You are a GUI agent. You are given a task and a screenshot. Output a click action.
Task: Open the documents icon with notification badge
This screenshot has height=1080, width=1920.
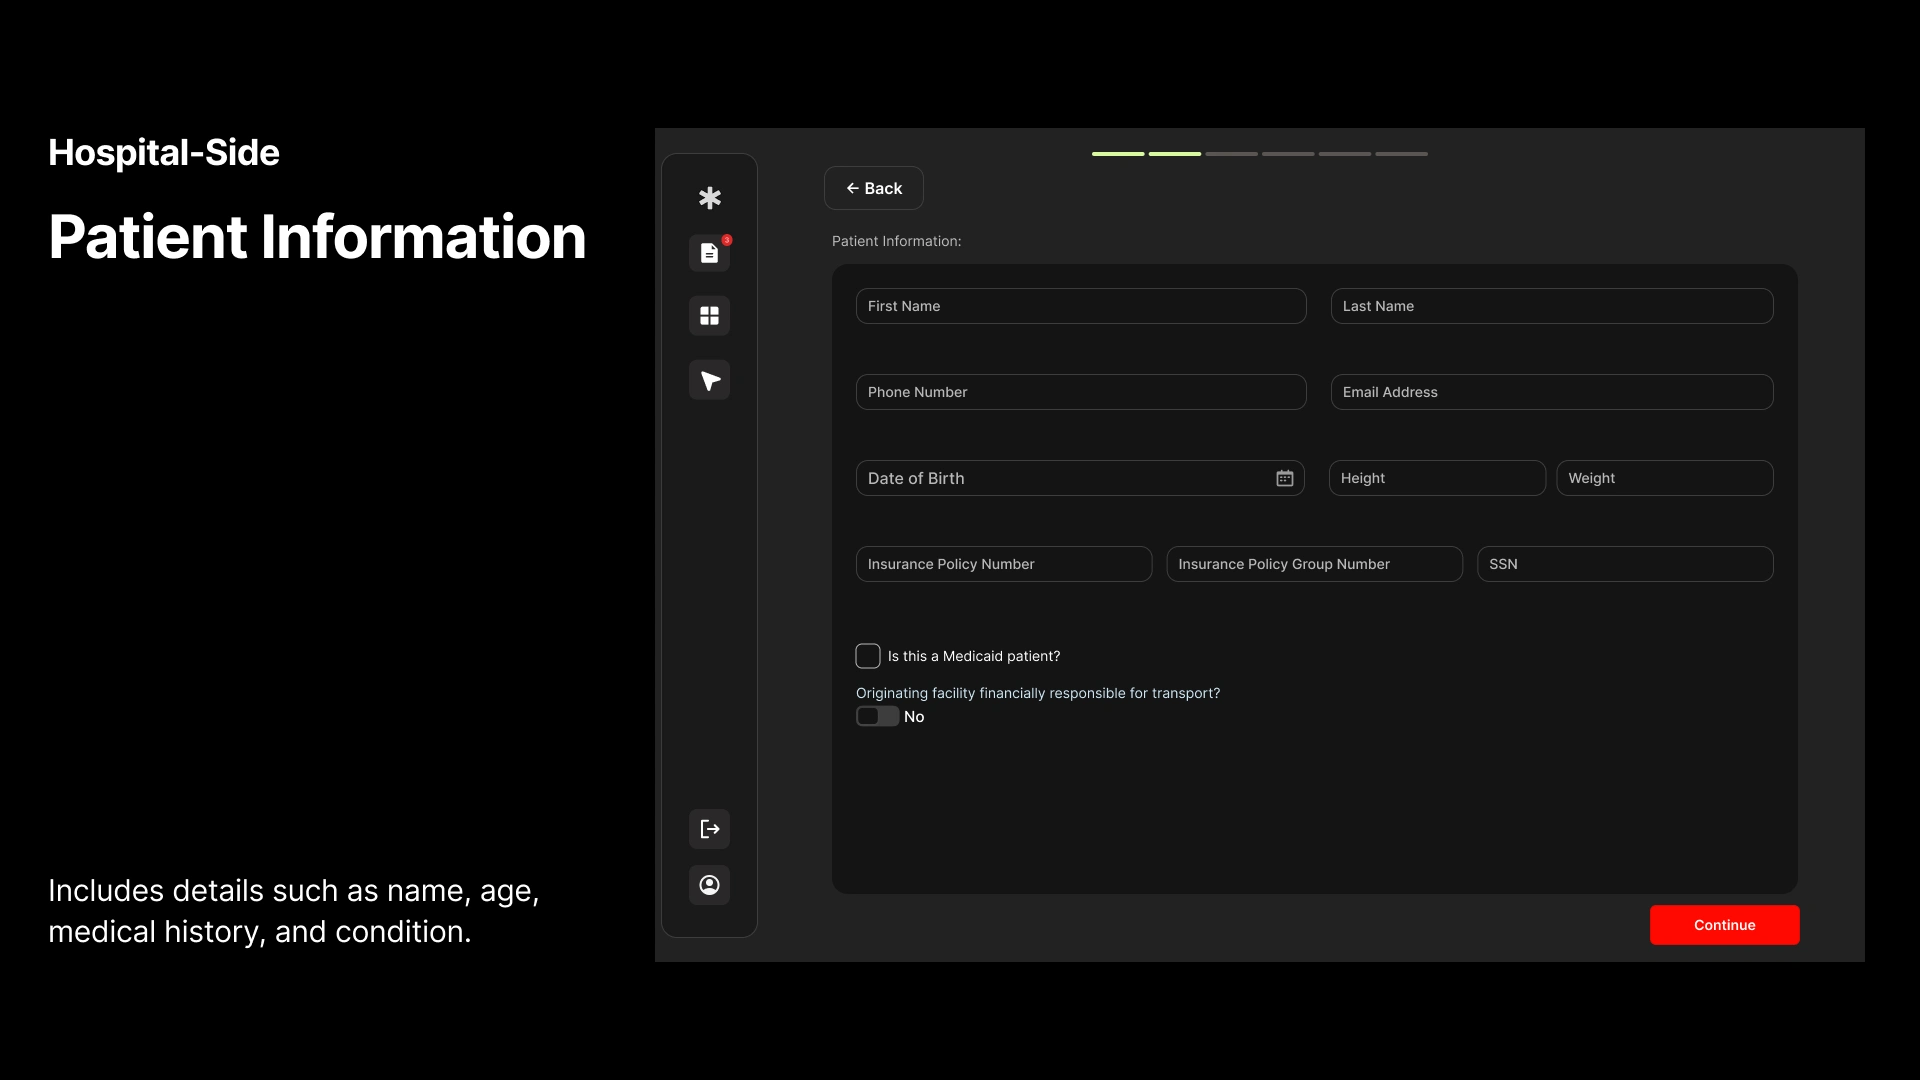(x=709, y=253)
